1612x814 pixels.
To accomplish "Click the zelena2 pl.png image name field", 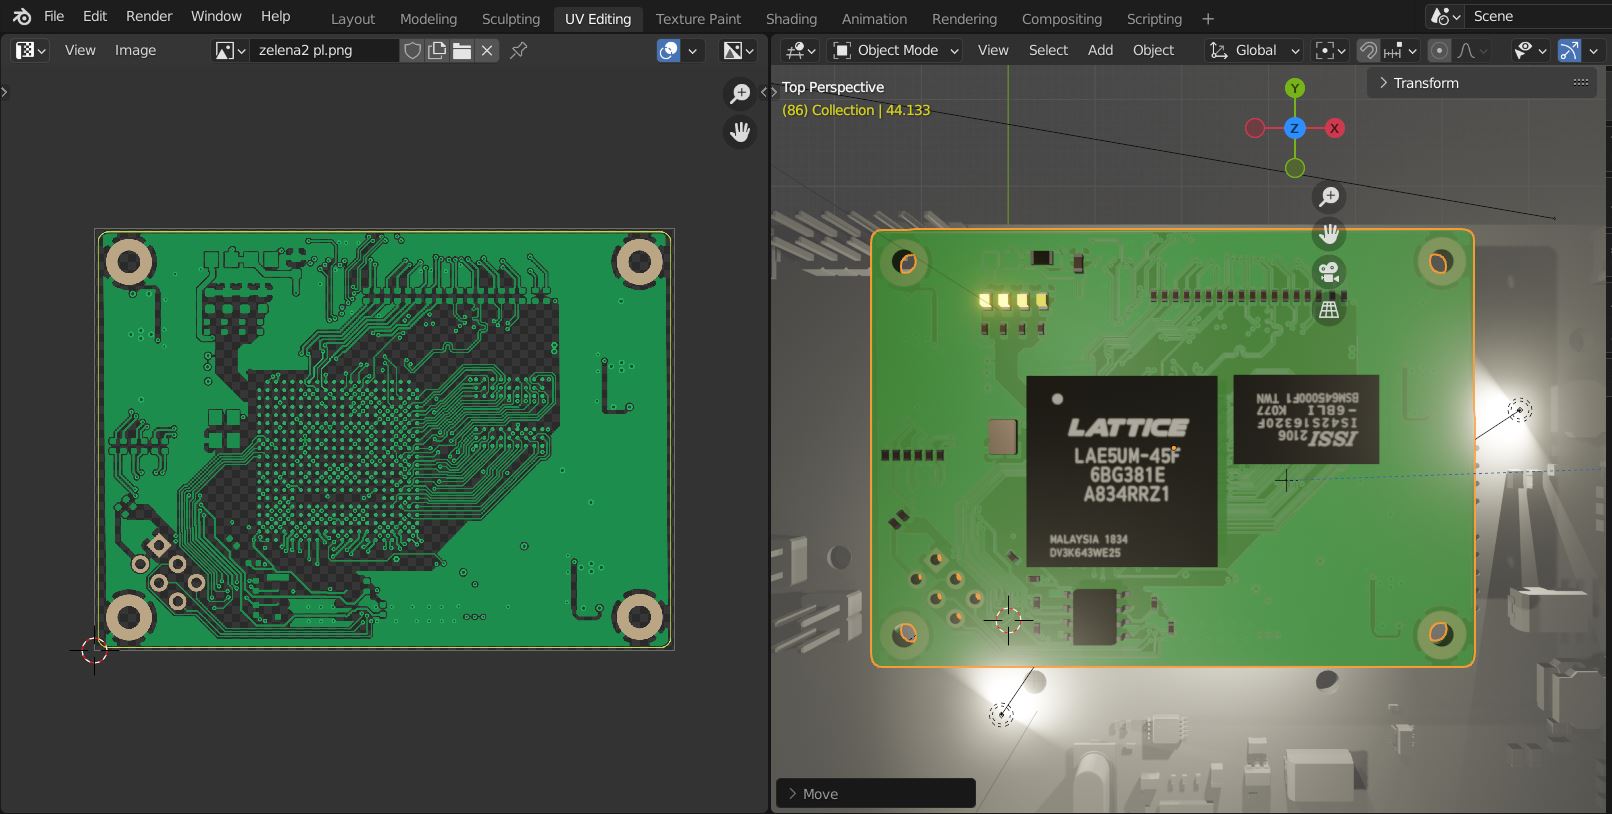I will tap(324, 50).
